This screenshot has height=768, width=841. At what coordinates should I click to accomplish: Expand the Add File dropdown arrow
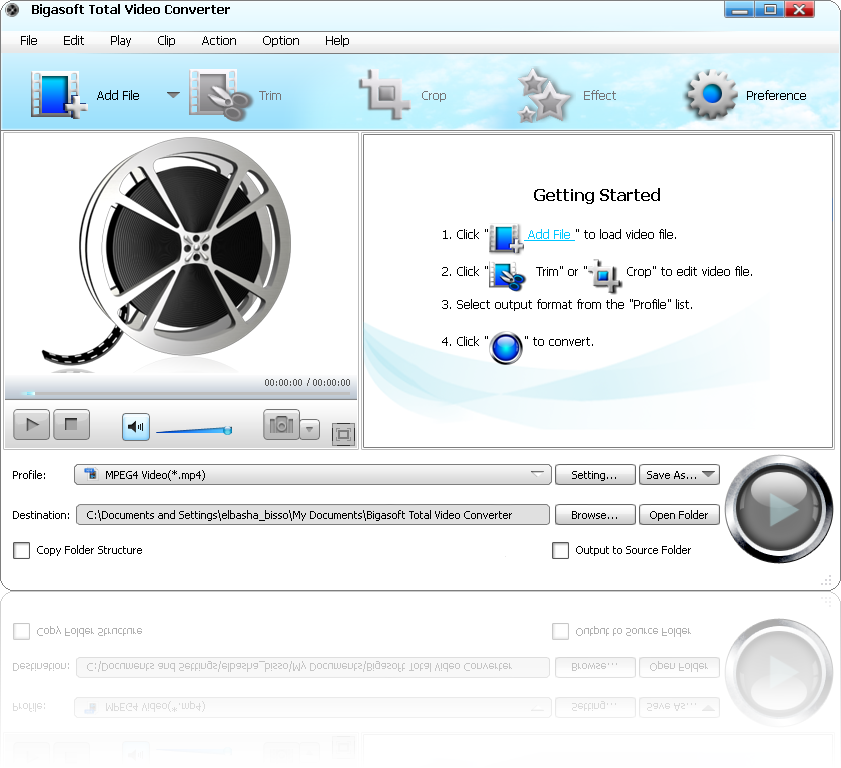point(173,95)
